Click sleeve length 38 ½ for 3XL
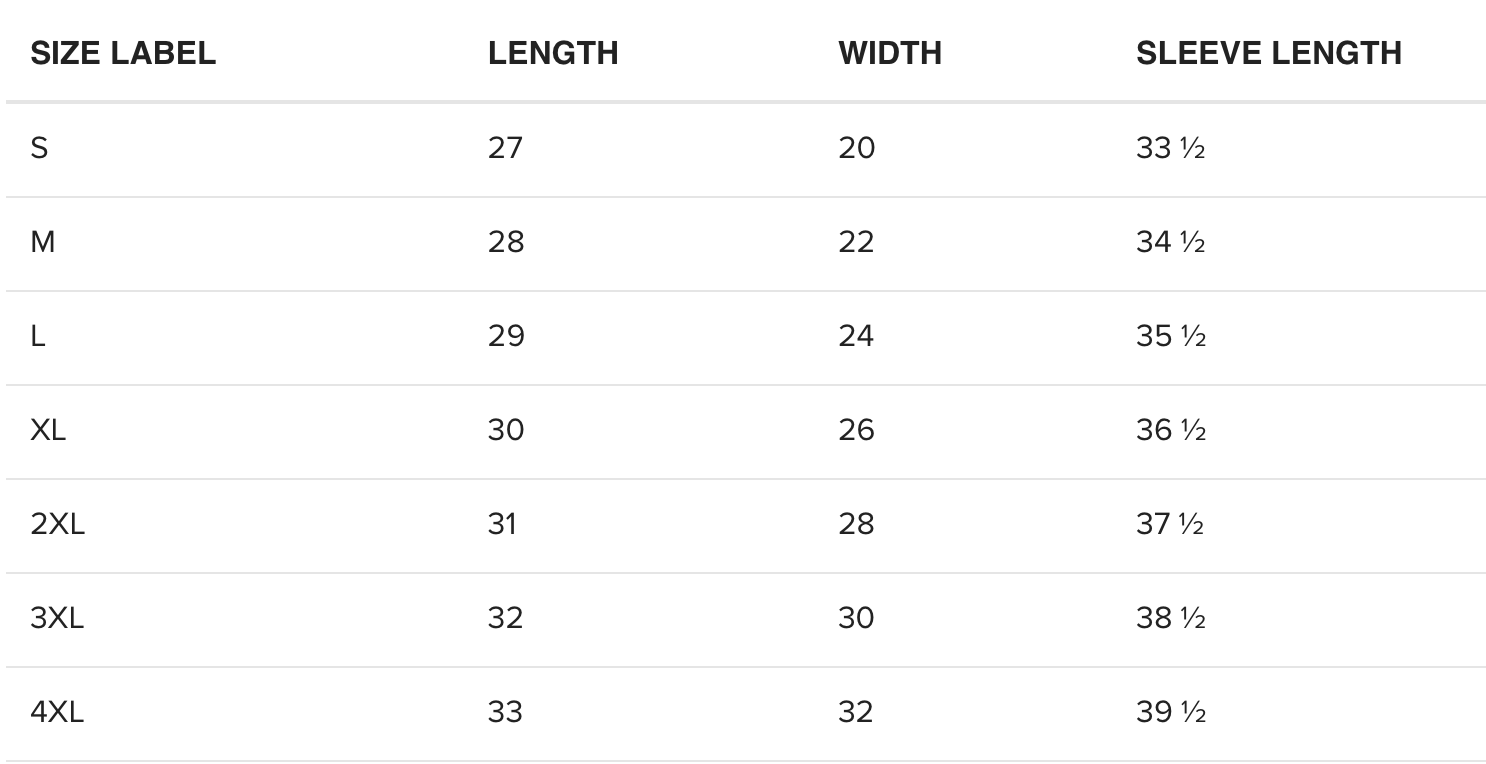Screen dimensions: 1486x764 click(x=1171, y=618)
